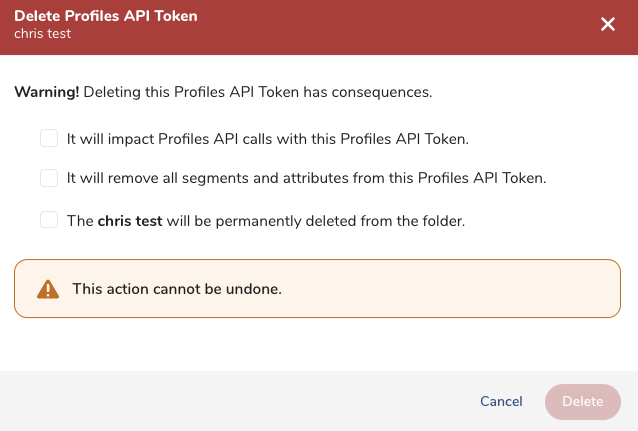Click the white dialog body below the warning banner
638x431 pixels.
click(319, 345)
